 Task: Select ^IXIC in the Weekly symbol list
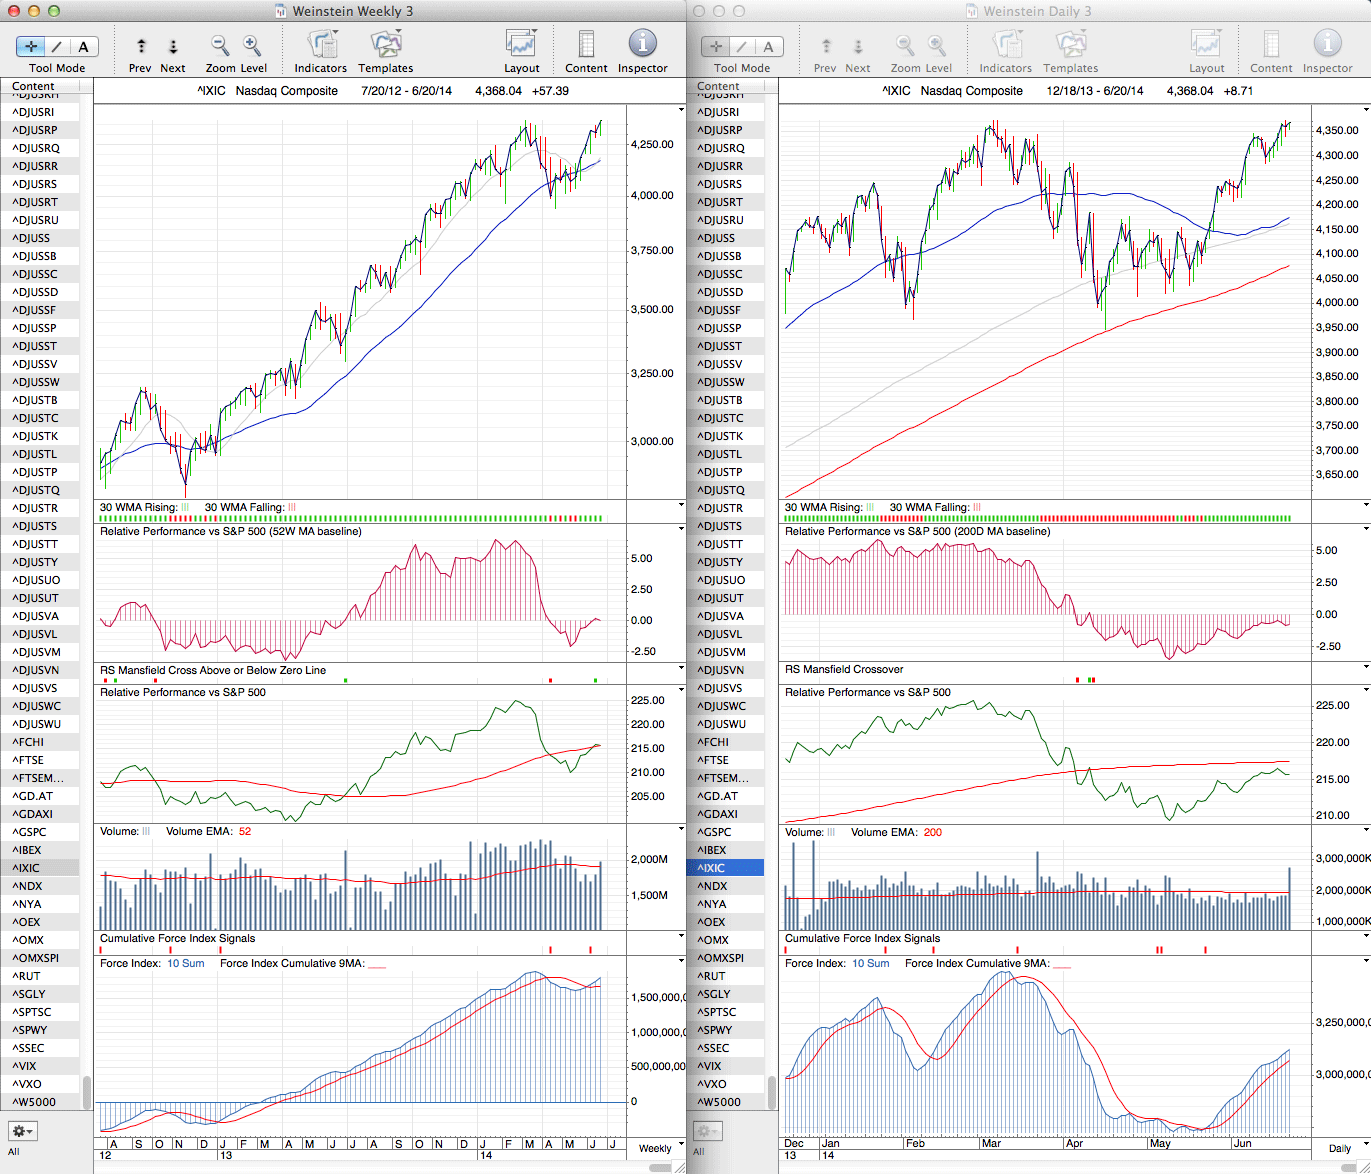point(40,868)
